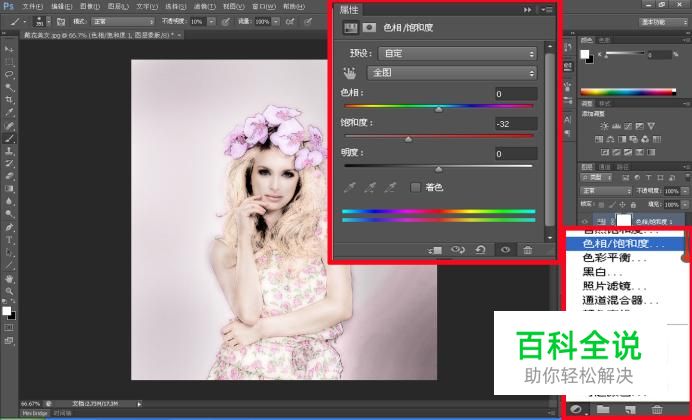Select the Zoom tool

[9, 291]
